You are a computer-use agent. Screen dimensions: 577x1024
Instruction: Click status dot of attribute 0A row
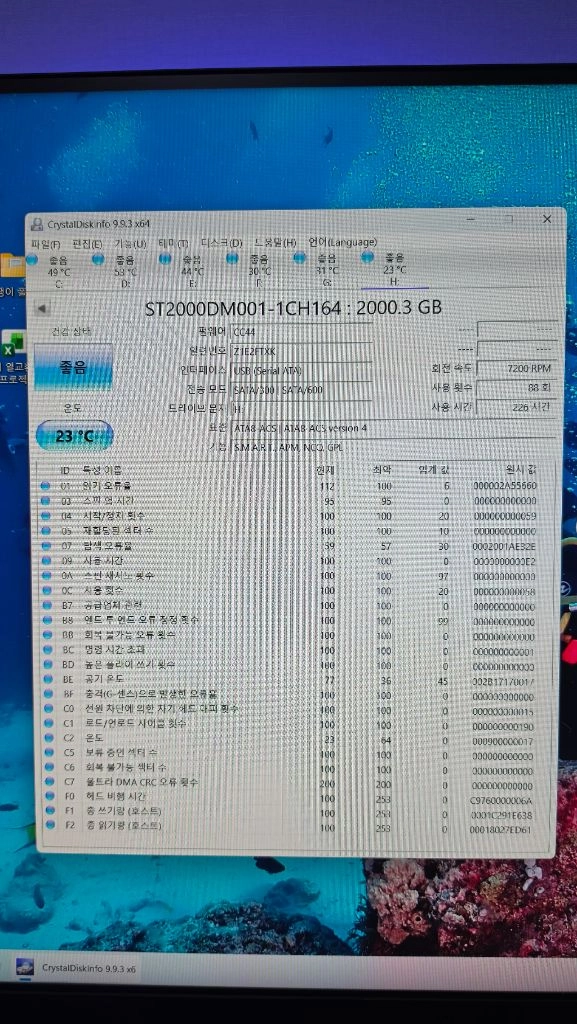point(45,576)
